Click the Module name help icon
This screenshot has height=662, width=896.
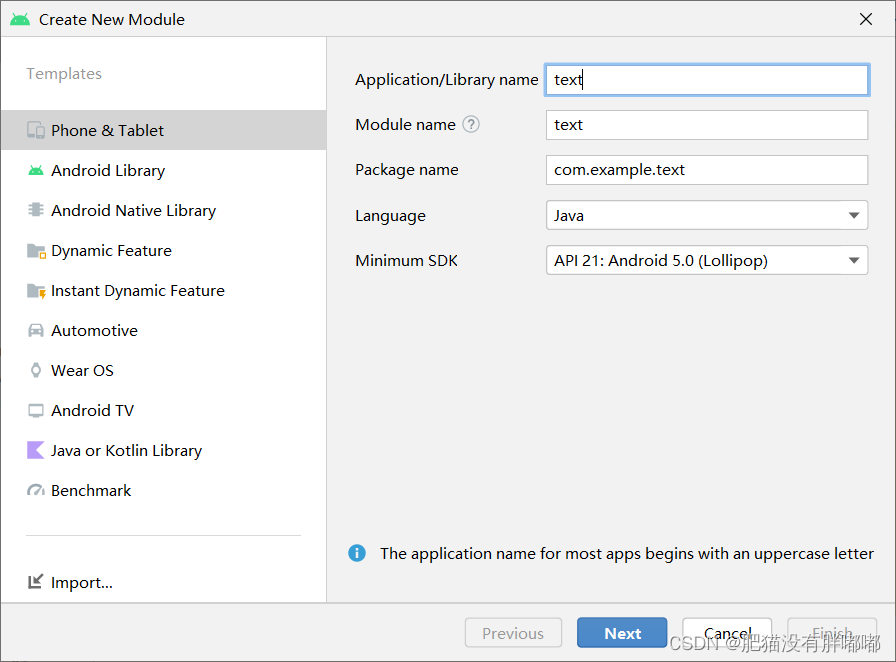471,125
